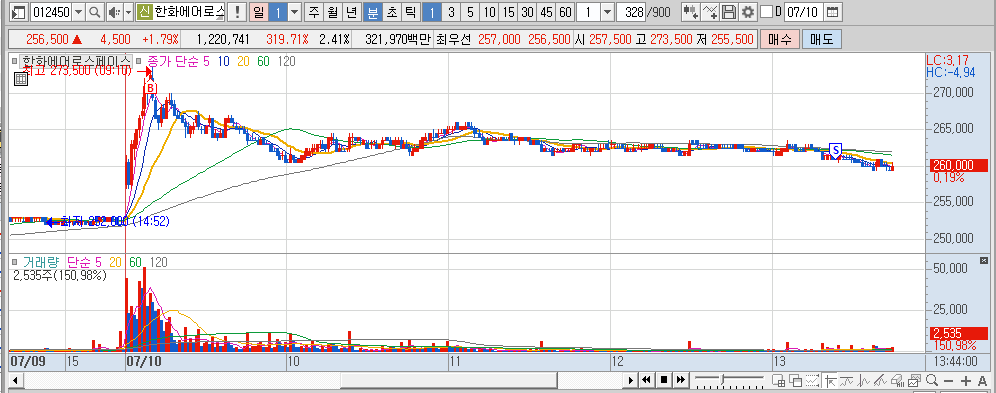Expand the stock code 012450 dropdown

(x=79, y=11)
